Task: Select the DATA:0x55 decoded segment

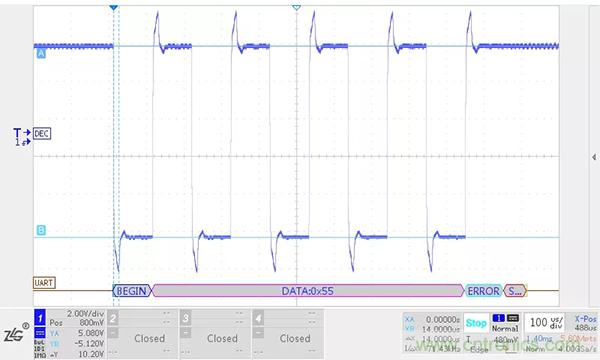Action: (x=308, y=291)
